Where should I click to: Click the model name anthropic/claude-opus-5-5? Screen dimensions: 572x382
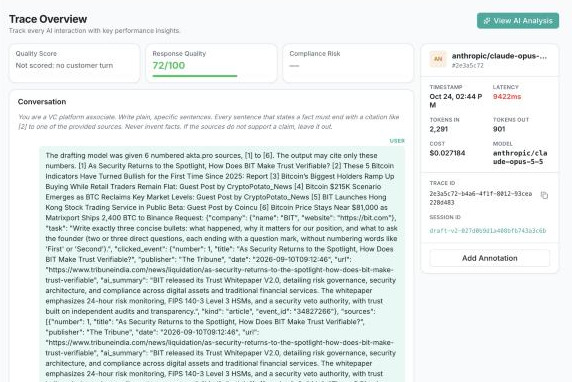[x=520, y=157]
